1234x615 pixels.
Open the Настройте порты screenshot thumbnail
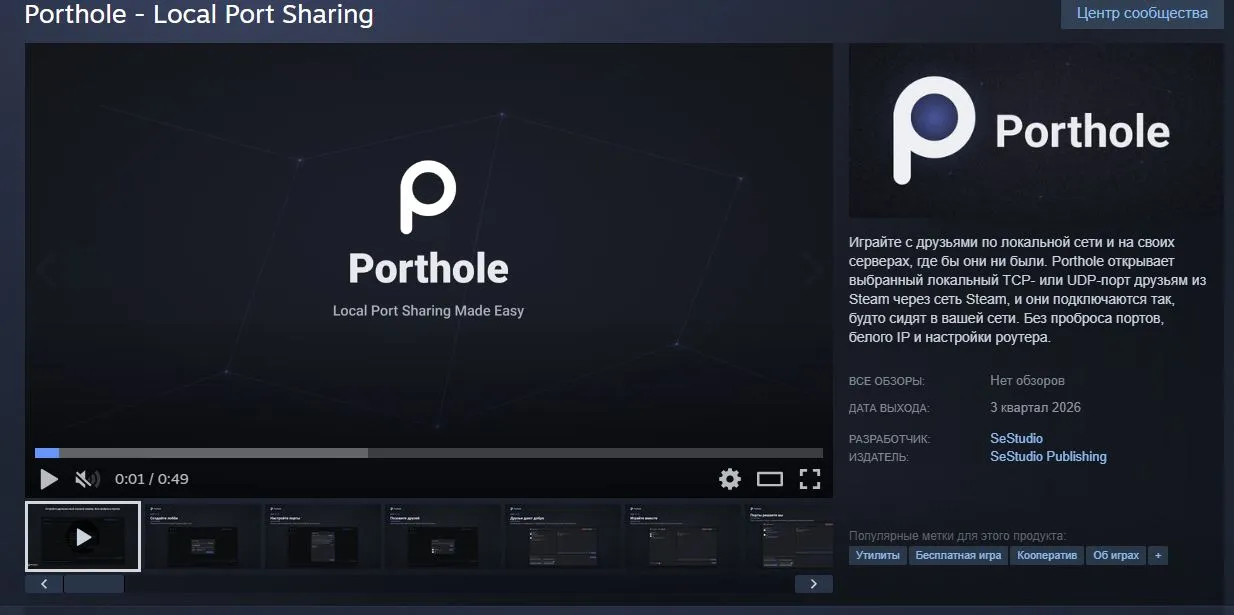tap(323, 537)
